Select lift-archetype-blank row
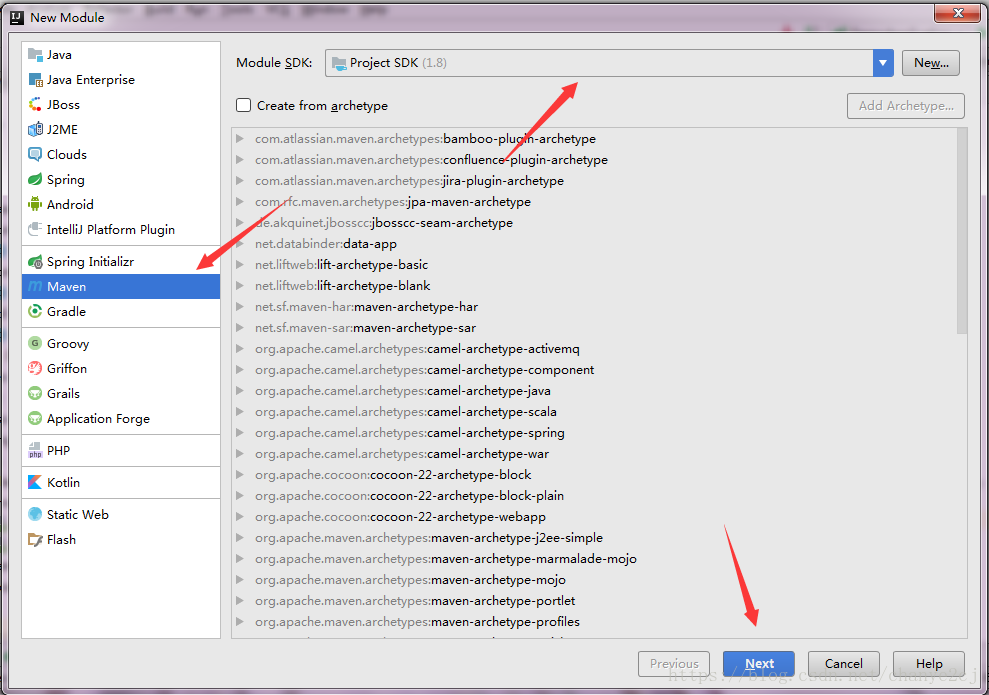The height and width of the screenshot is (695, 989). pos(595,286)
